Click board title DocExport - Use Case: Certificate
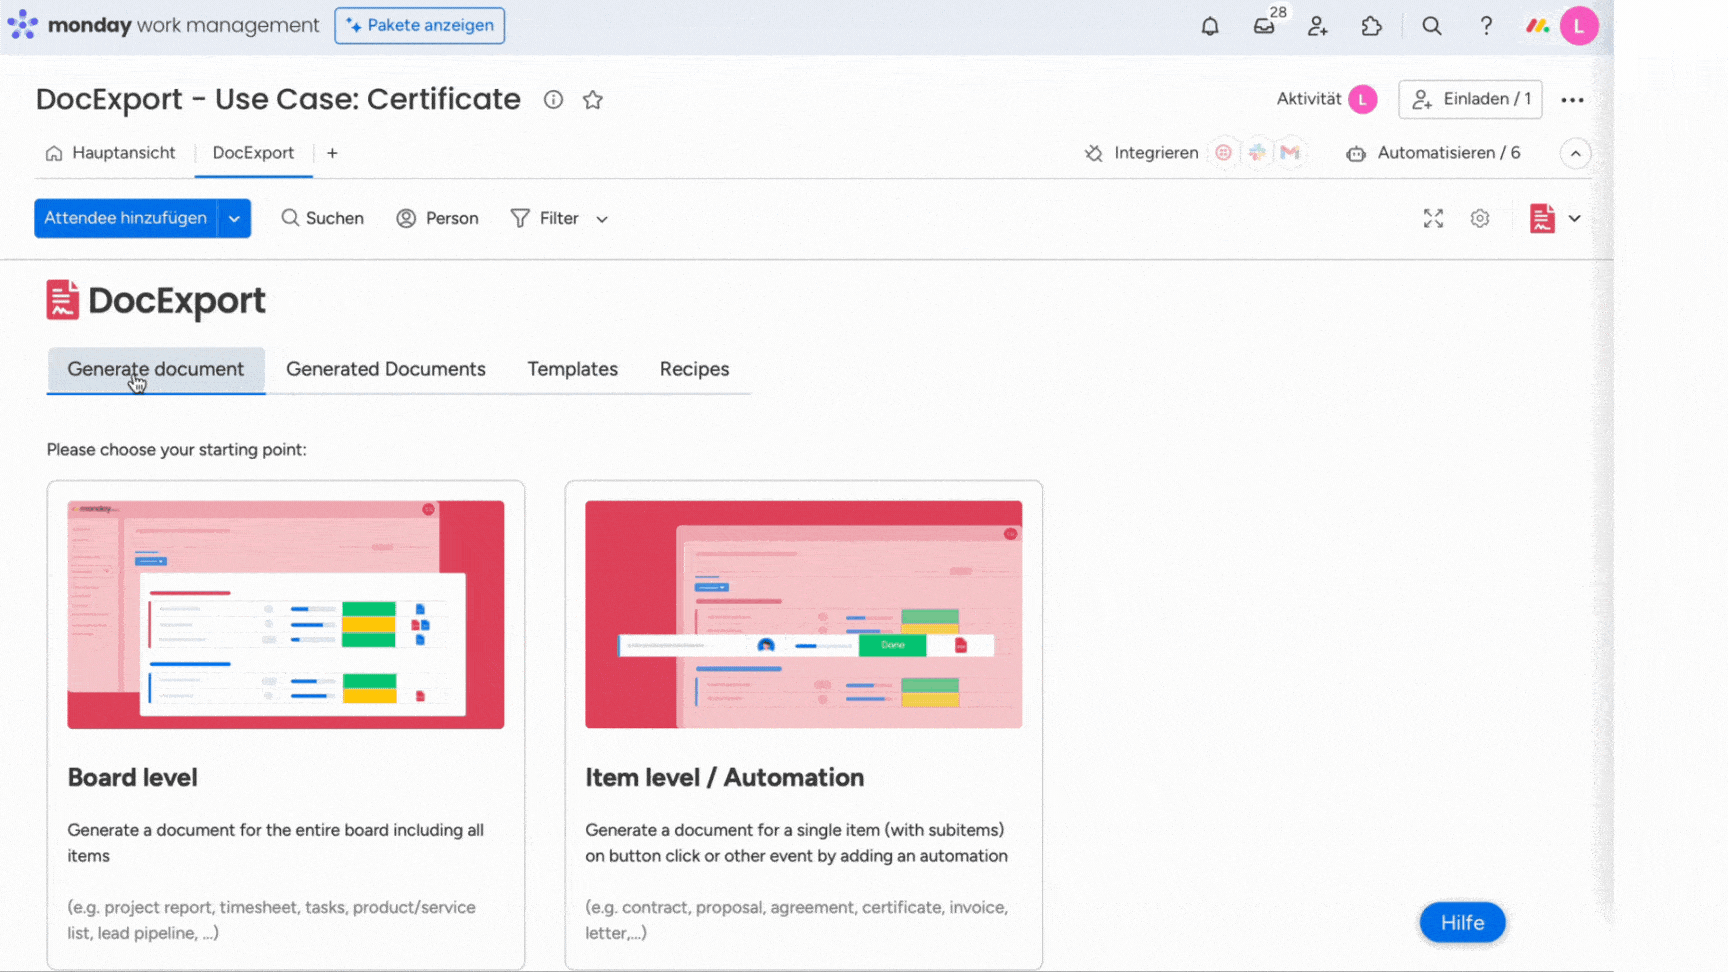1728x972 pixels. [278, 99]
